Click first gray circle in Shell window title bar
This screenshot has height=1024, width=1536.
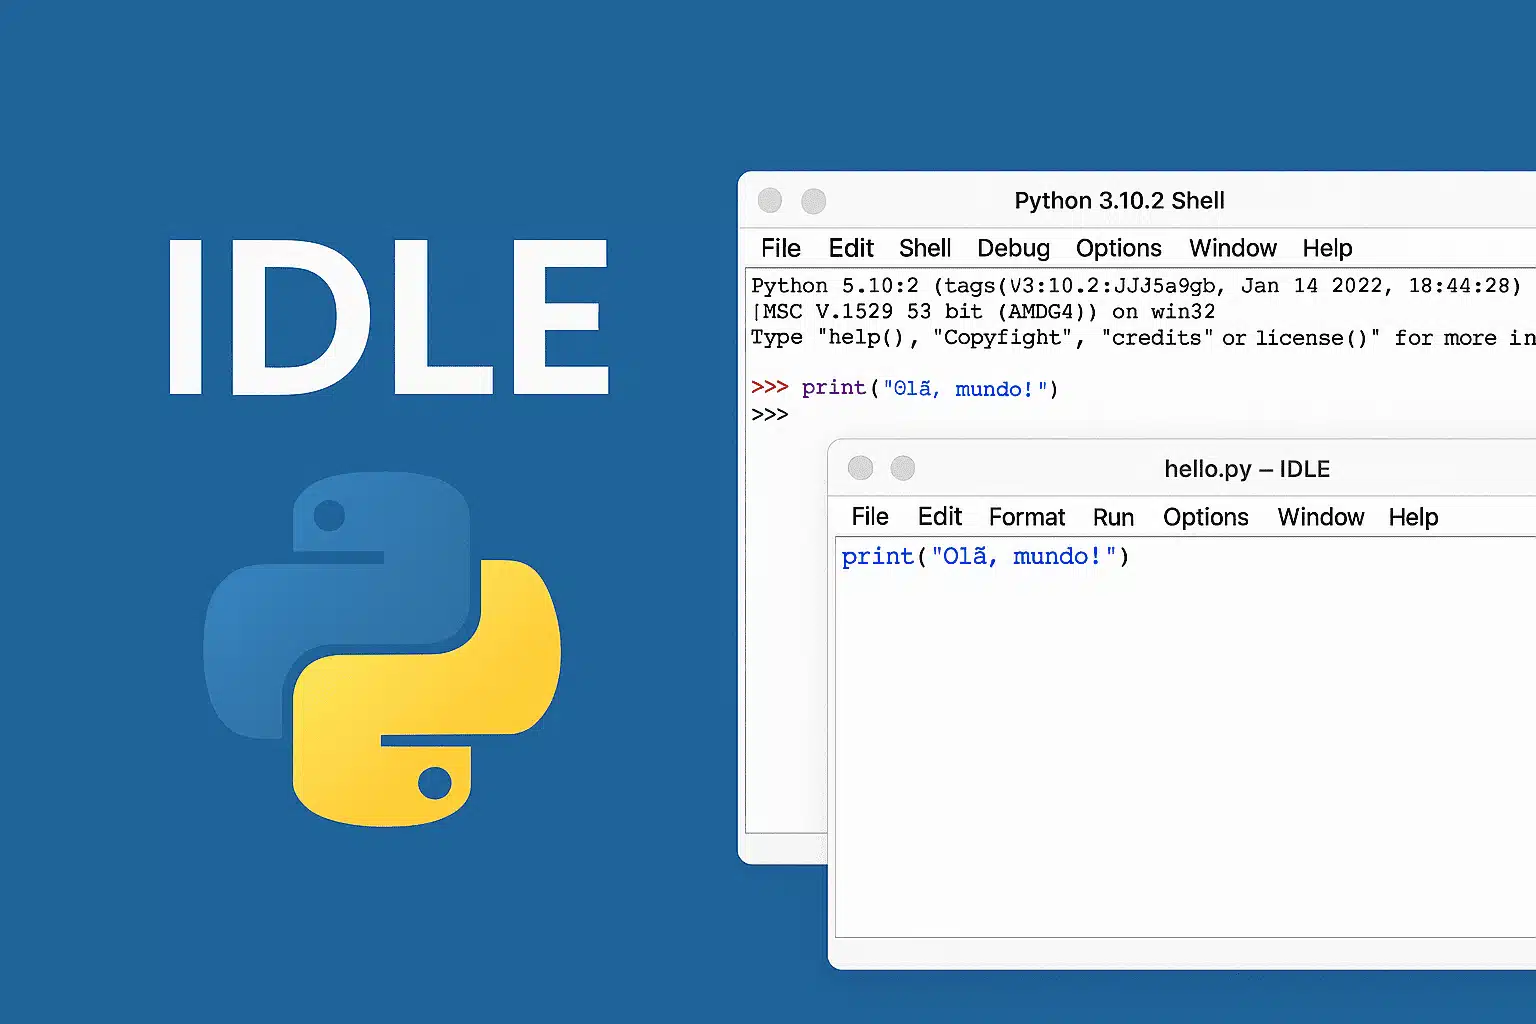(x=770, y=201)
